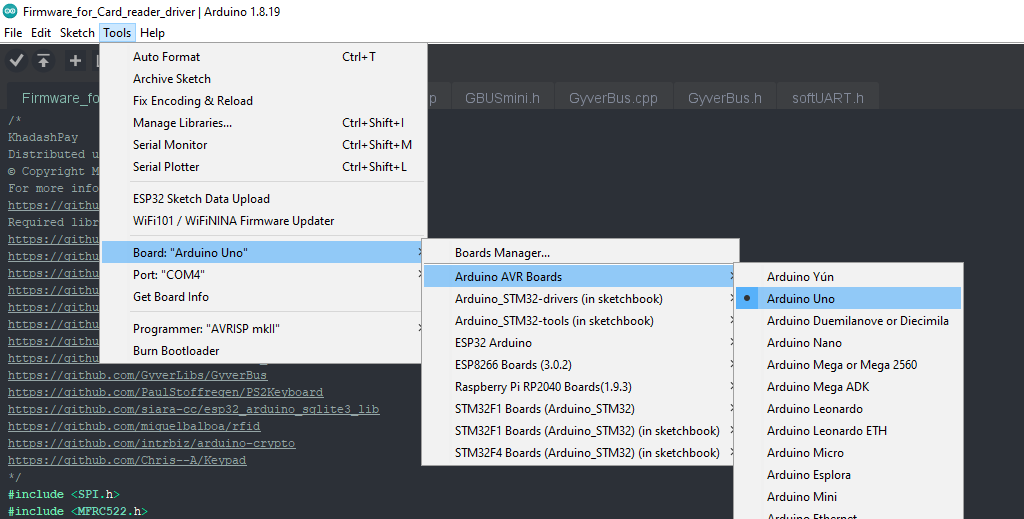
Task: Expand Arduino_STM32-drivers (in sketchbook) submenu
Action: click(581, 299)
